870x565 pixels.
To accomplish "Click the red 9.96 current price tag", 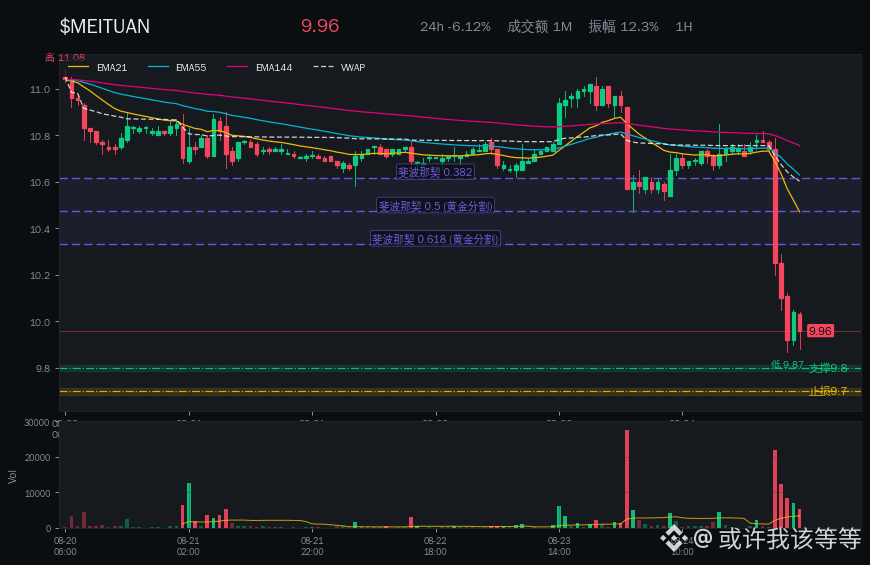I will [820, 331].
